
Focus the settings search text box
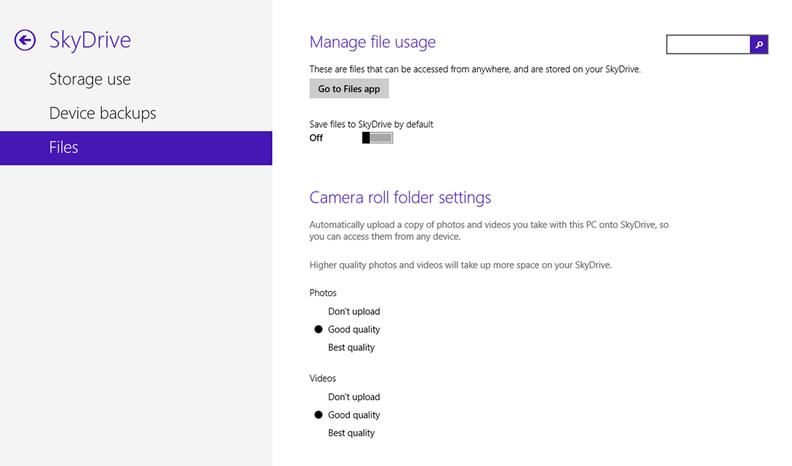click(708, 44)
